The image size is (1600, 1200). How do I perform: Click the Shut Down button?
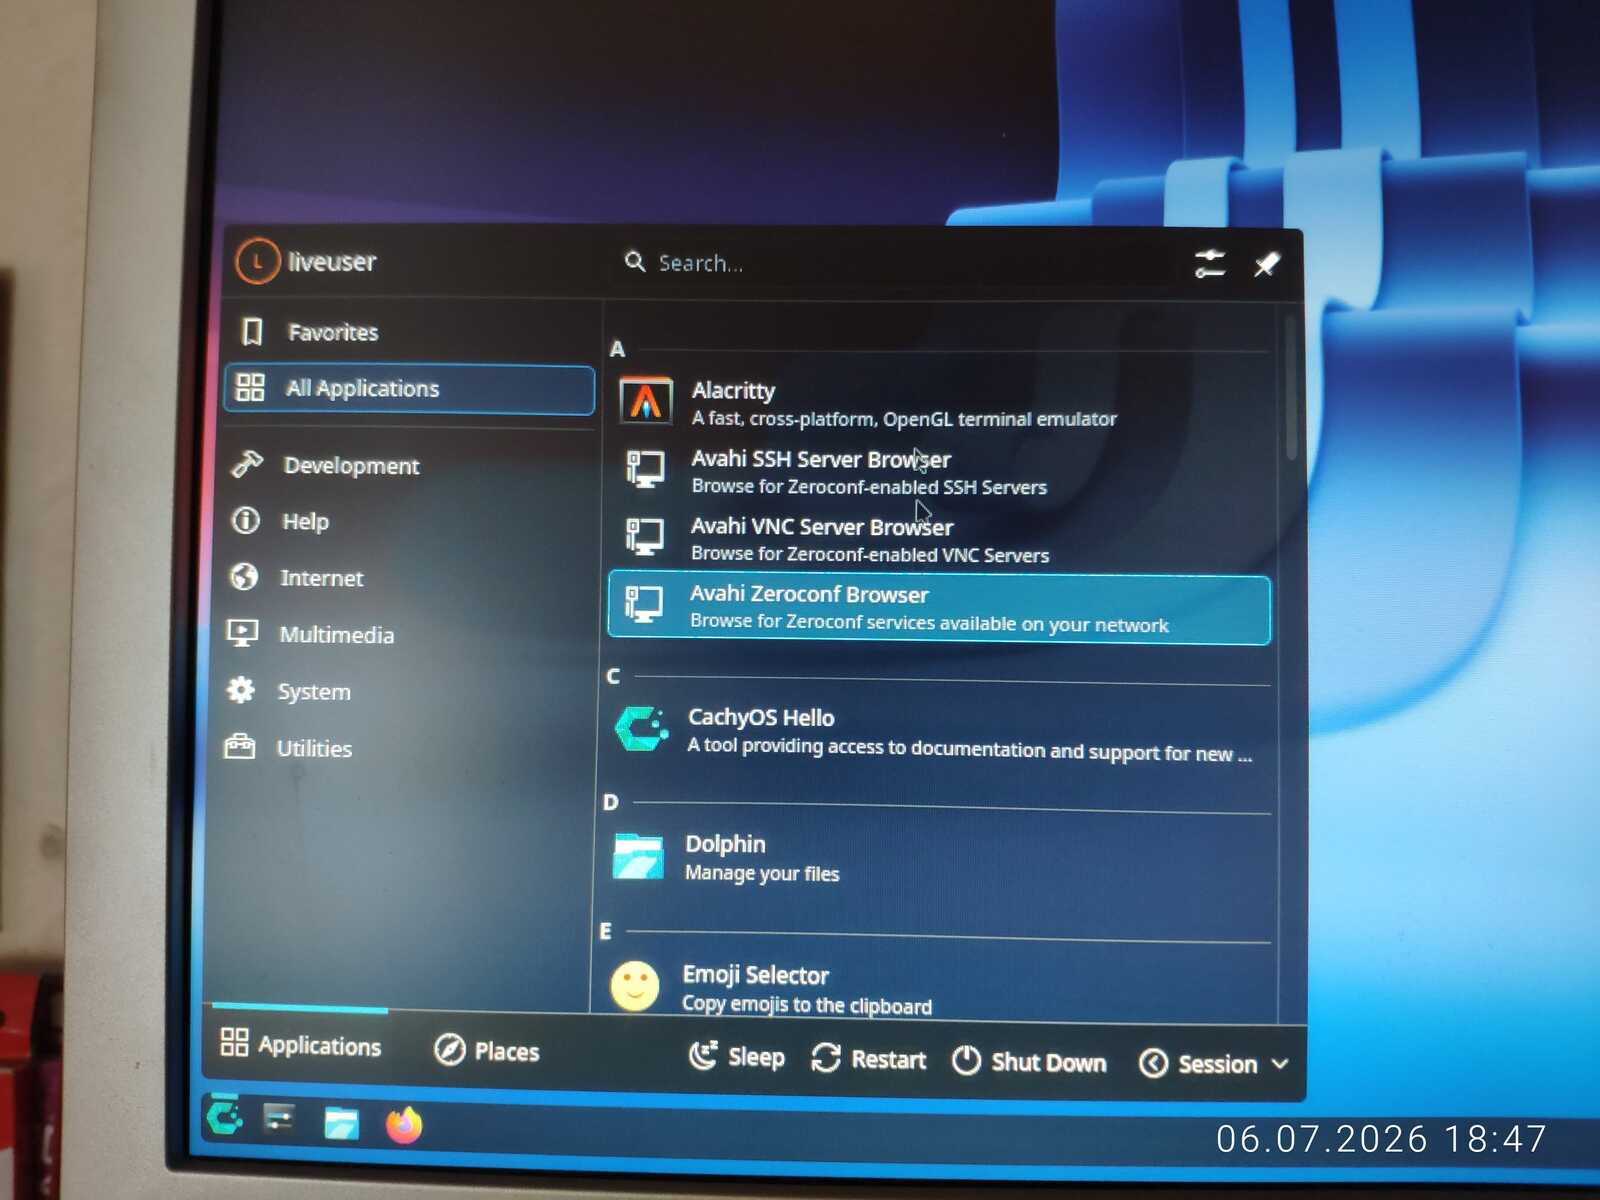(1029, 1062)
